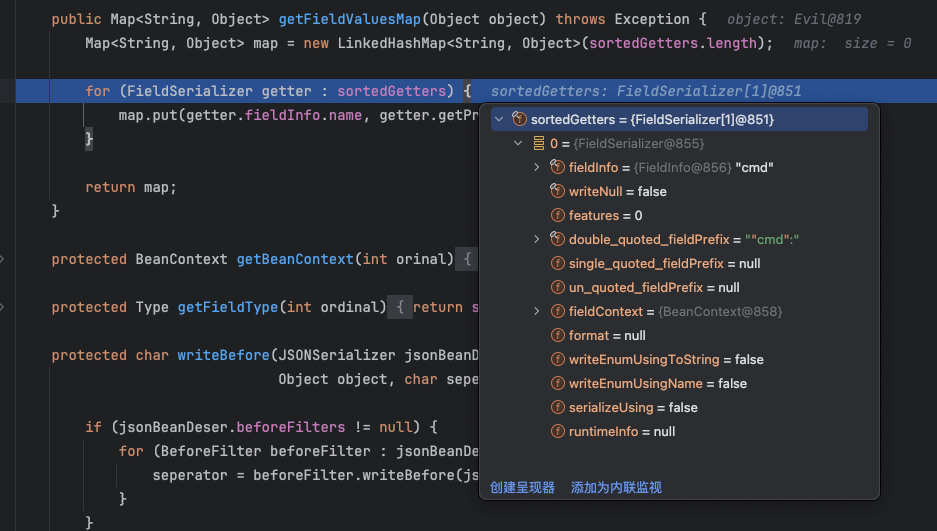The image size is (937, 531).
Task: Expand folded body of getBeanContext method
Action: point(464,259)
